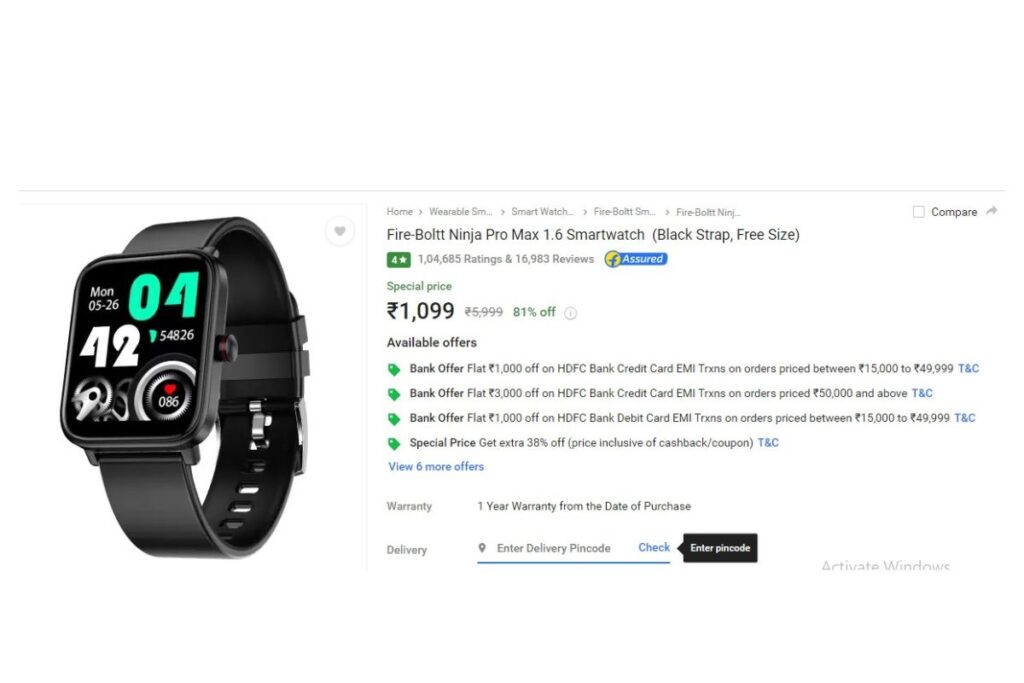This screenshot has height=683, width=1024.
Task: Open the 1,04,685 Ratings & 16,983 Reviews text
Action: pos(505,259)
